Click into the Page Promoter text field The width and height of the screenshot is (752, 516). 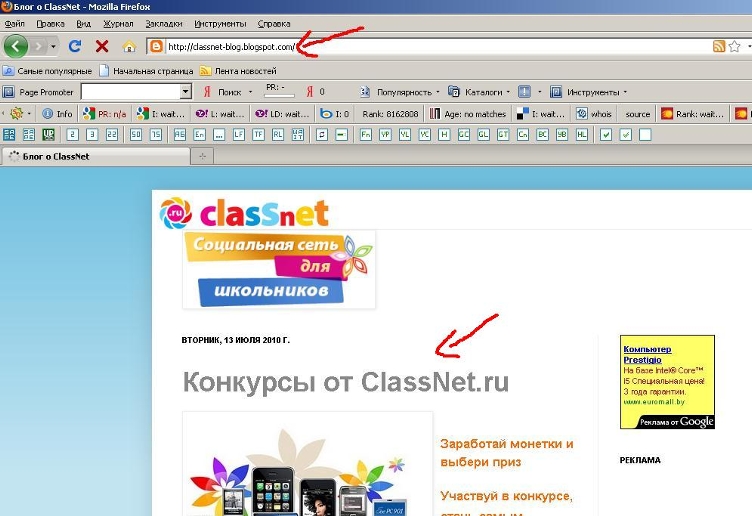click(x=131, y=92)
